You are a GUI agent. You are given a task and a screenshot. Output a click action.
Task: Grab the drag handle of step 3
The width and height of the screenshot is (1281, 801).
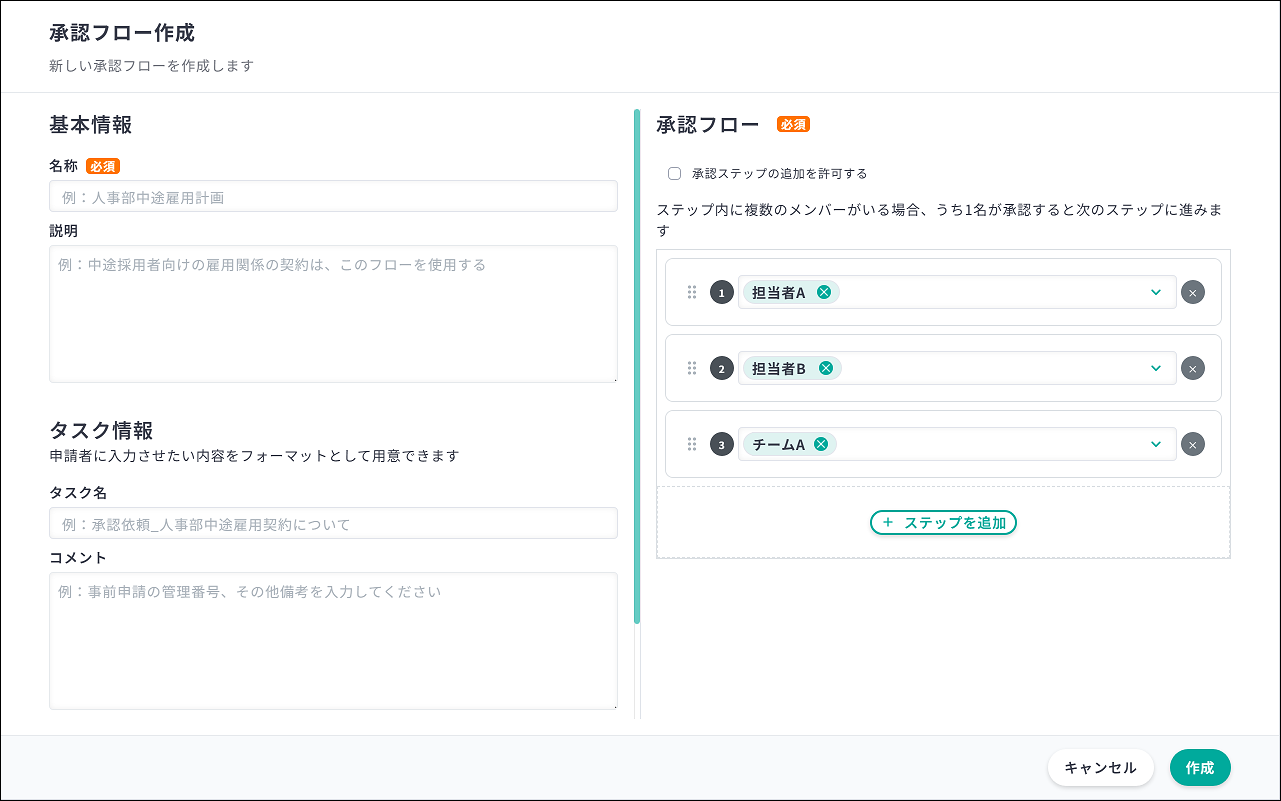pyautogui.click(x=691, y=444)
